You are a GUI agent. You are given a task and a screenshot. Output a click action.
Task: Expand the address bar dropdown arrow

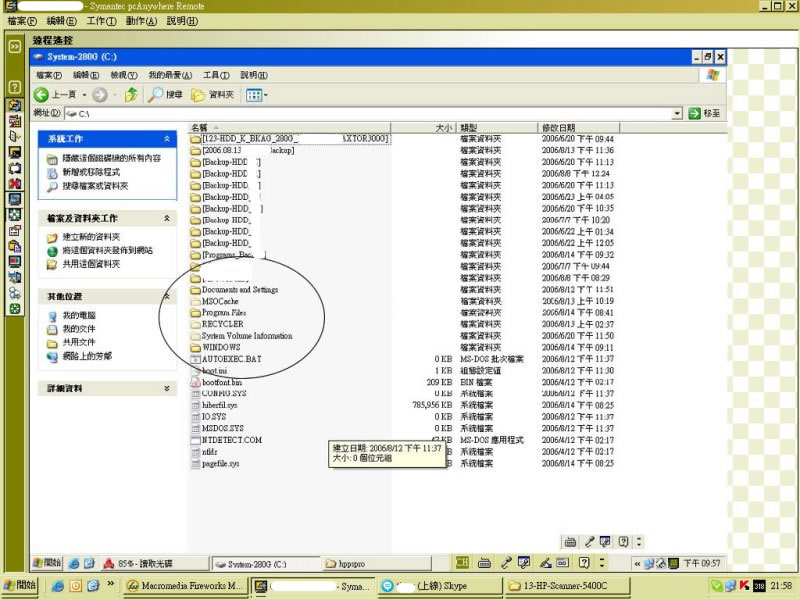click(x=678, y=114)
